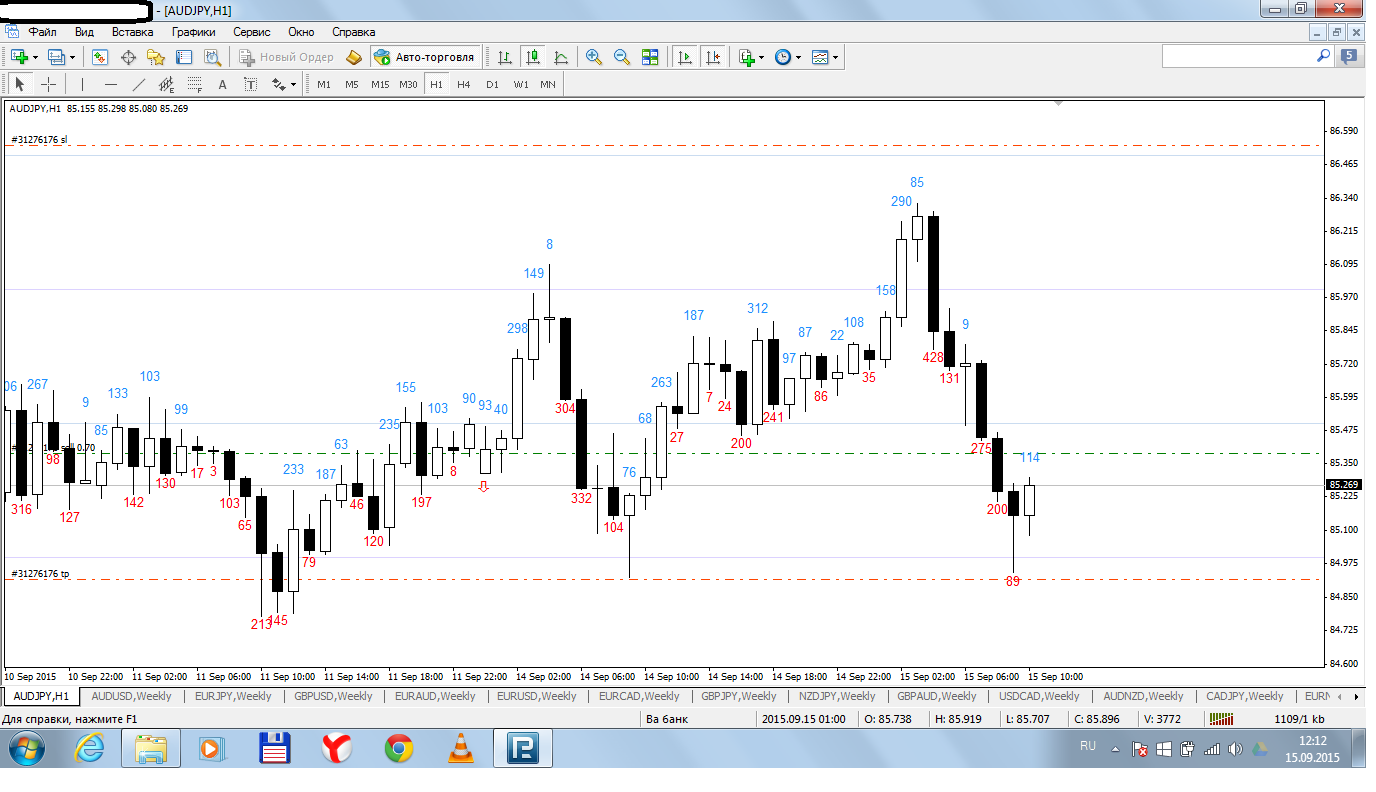Draw a horizontal line tool
Viewport: 1376px width, 792px height.
coord(111,84)
